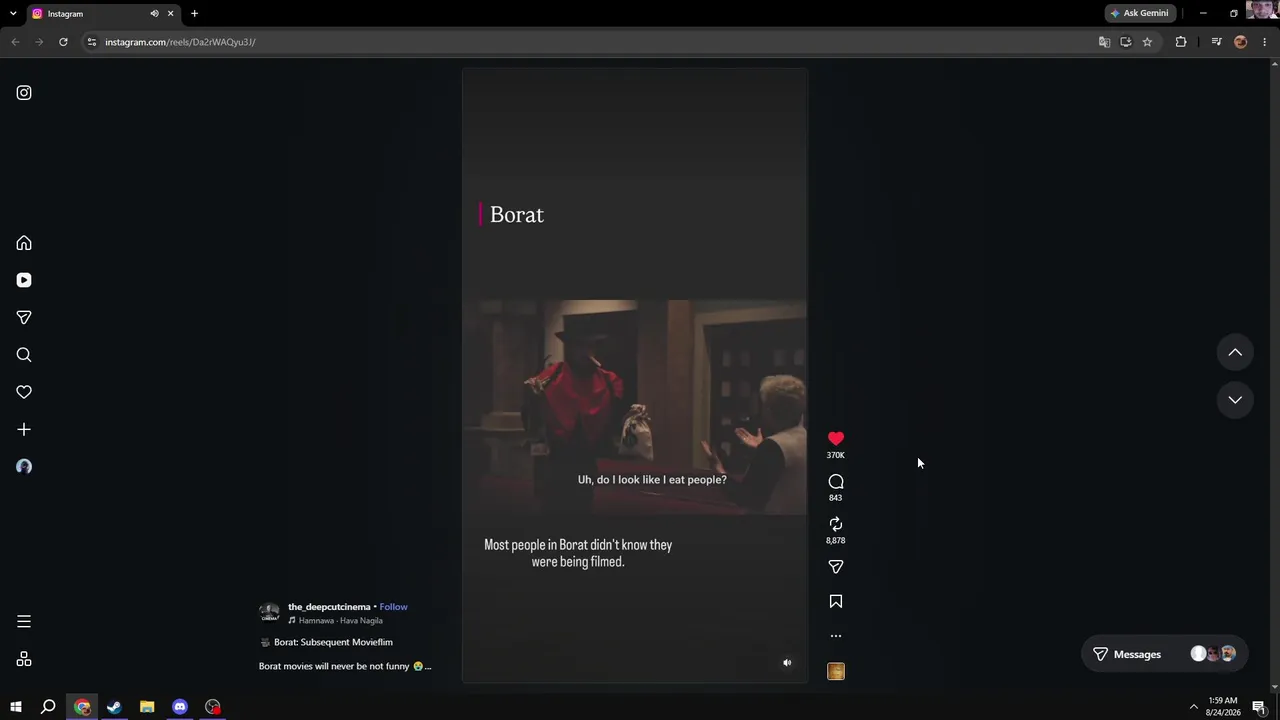Viewport: 1280px width, 720px height.
Task: Go forward in browser history
Action: [x=39, y=42]
